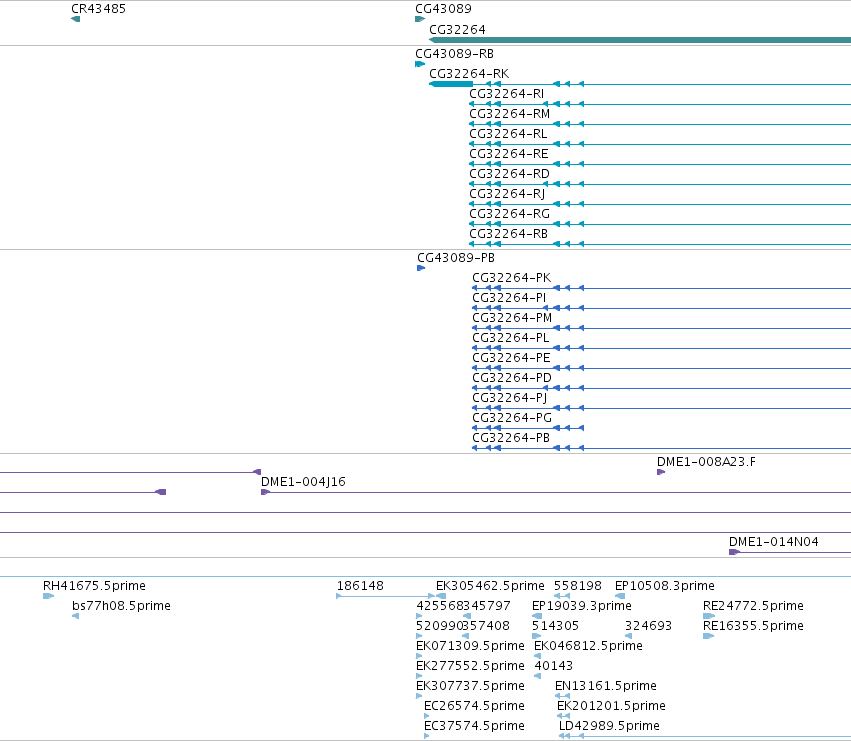
Task: Select transcript CG32264-RL
Action: point(508,134)
